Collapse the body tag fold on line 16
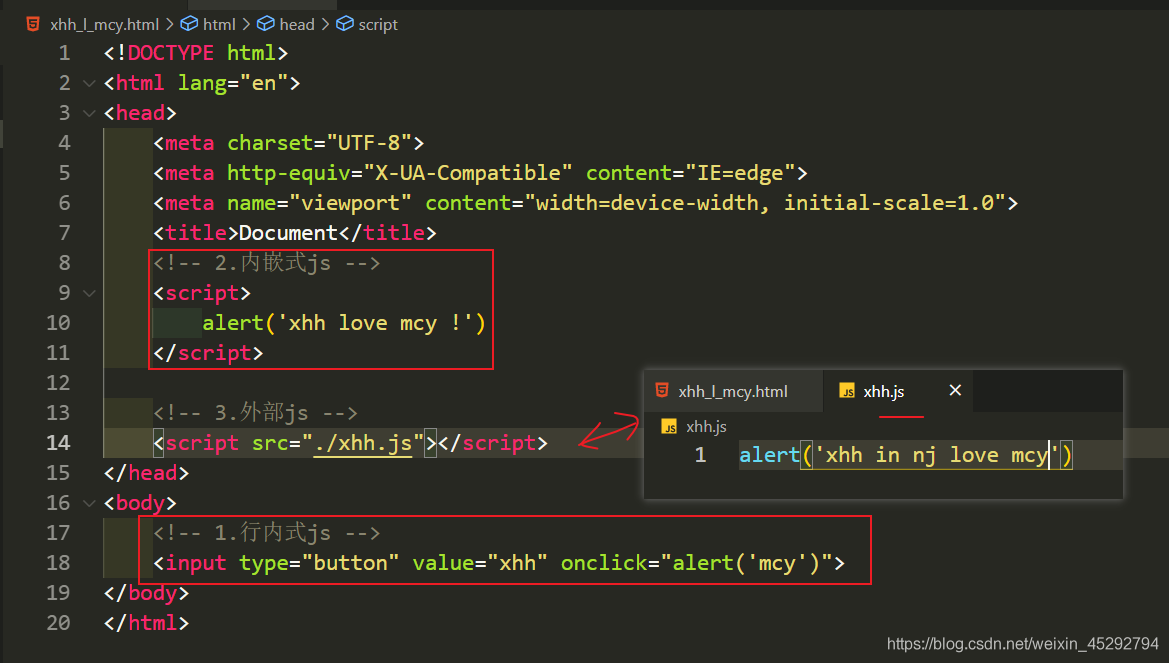 [x=89, y=503]
